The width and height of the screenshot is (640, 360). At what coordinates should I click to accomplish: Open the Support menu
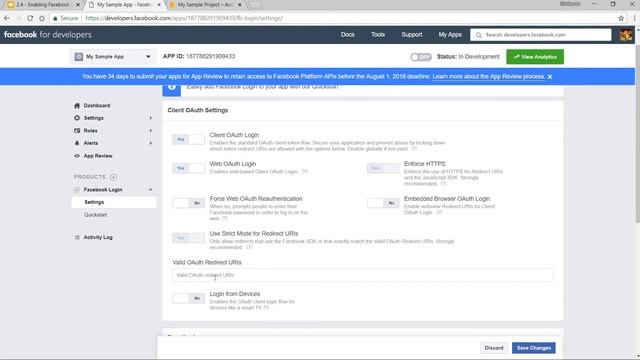click(411, 35)
